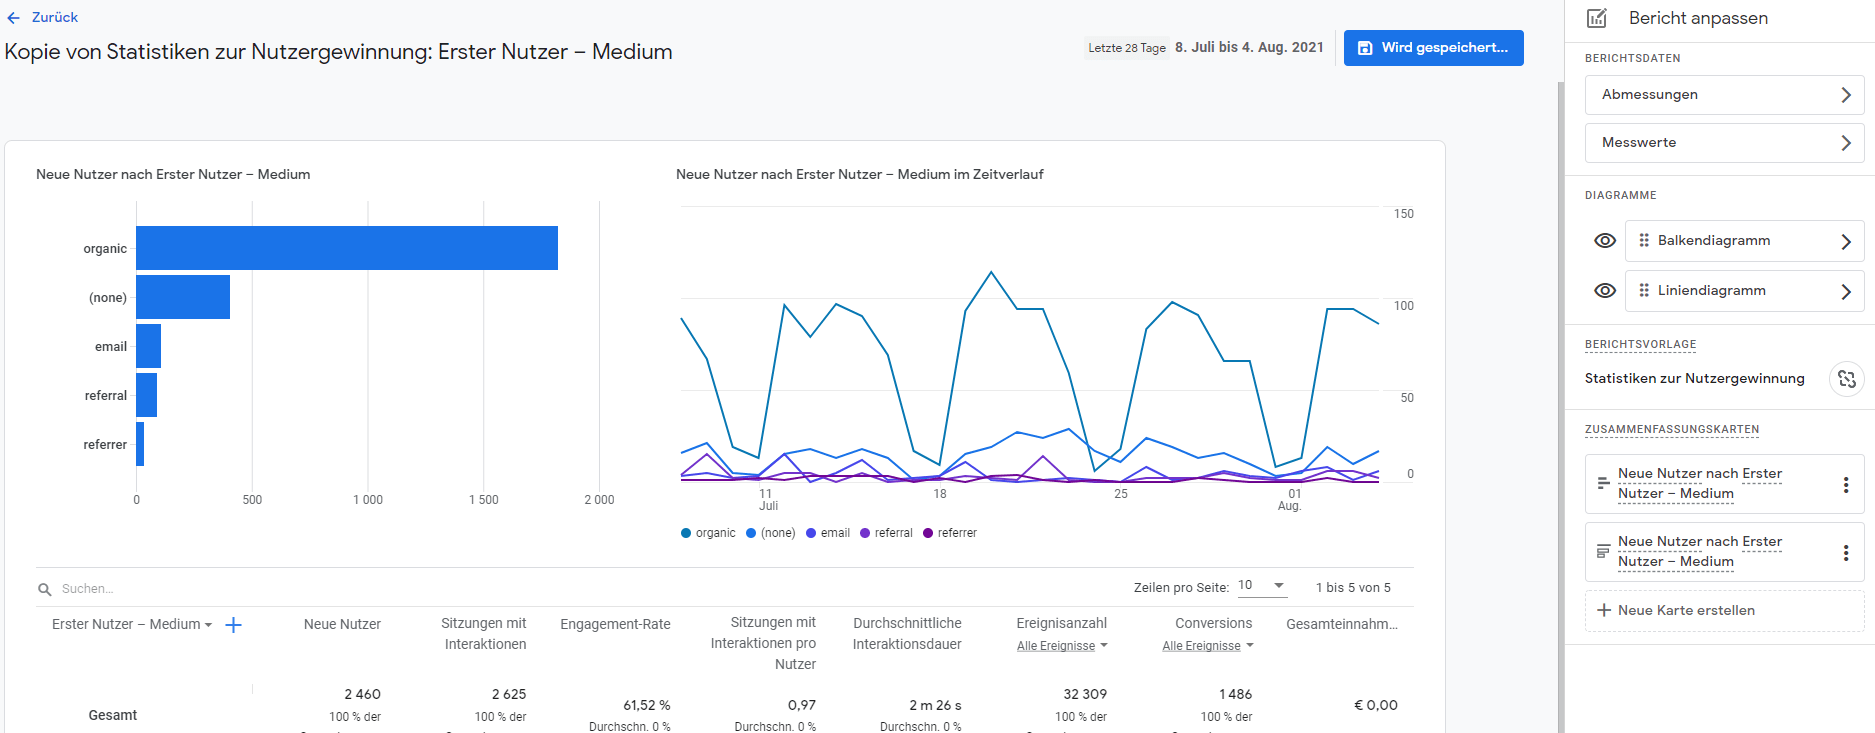Viewport: 1875px width, 733px height.
Task: Open the rows per page dropdown
Action: 1261,586
